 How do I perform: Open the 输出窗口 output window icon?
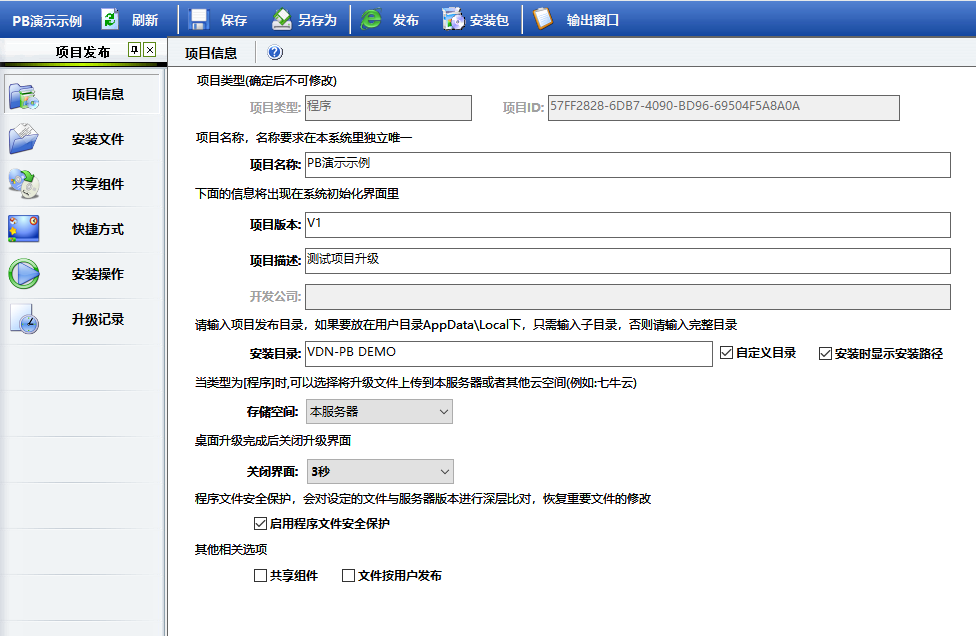pos(543,19)
